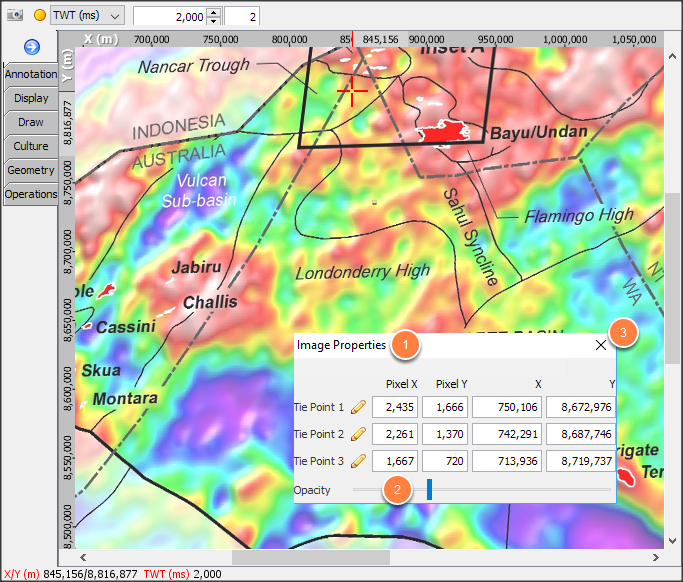The image size is (683, 582).
Task: Edit Tie Point 3 pencil icon
Action: (358, 461)
